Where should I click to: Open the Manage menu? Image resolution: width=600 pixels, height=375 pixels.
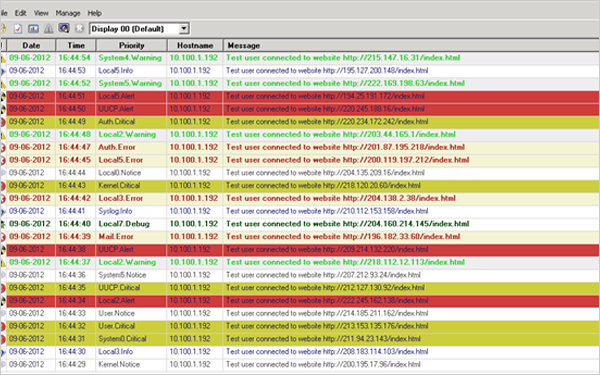(68, 13)
